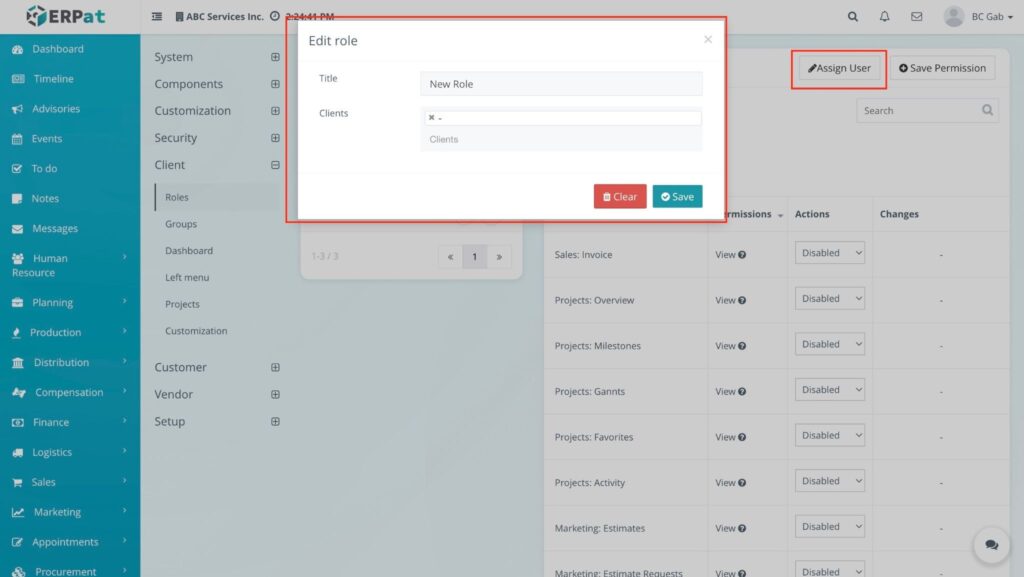Screen dimensions: 1024x577
Task: Collapse the Client settings section
Action: pyautogui.click(x=275, y=165)
